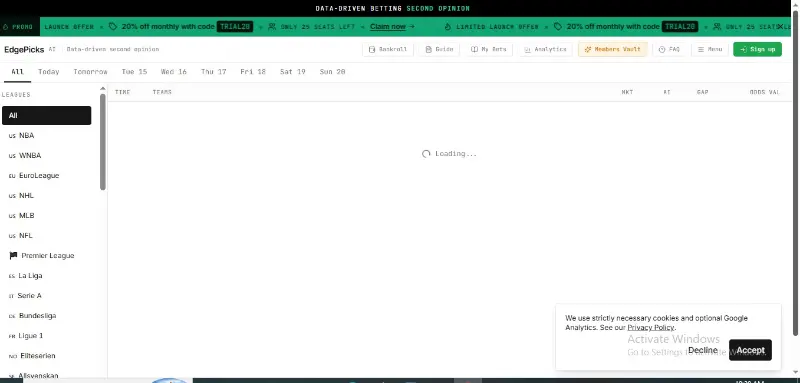Filter by Serie A

pyautogui.click(x=46, y=296)
